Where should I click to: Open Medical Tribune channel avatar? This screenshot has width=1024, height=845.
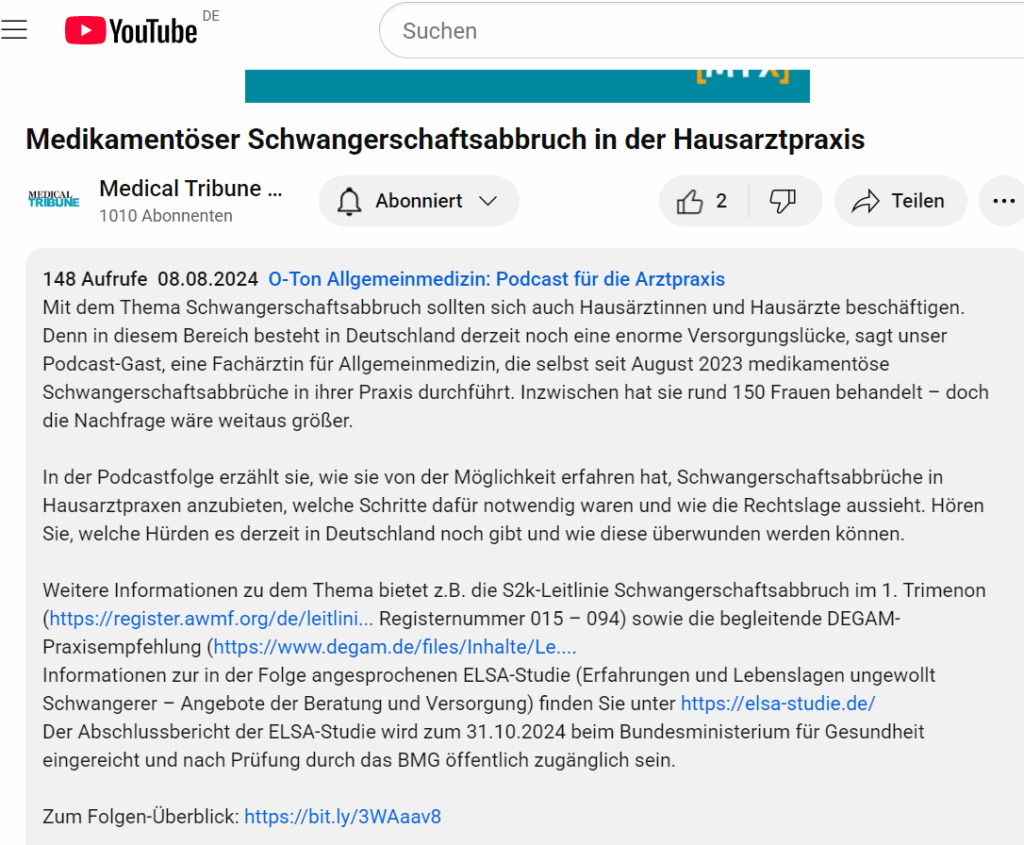click(54, 200)
